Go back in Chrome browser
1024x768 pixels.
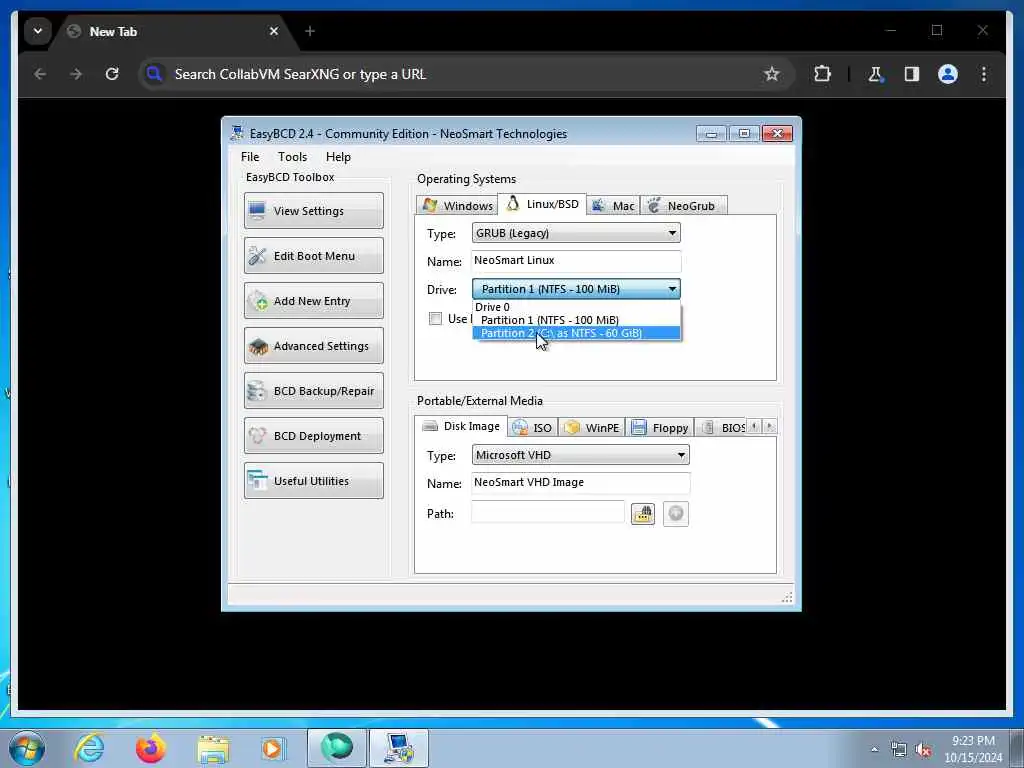(40, 74)
